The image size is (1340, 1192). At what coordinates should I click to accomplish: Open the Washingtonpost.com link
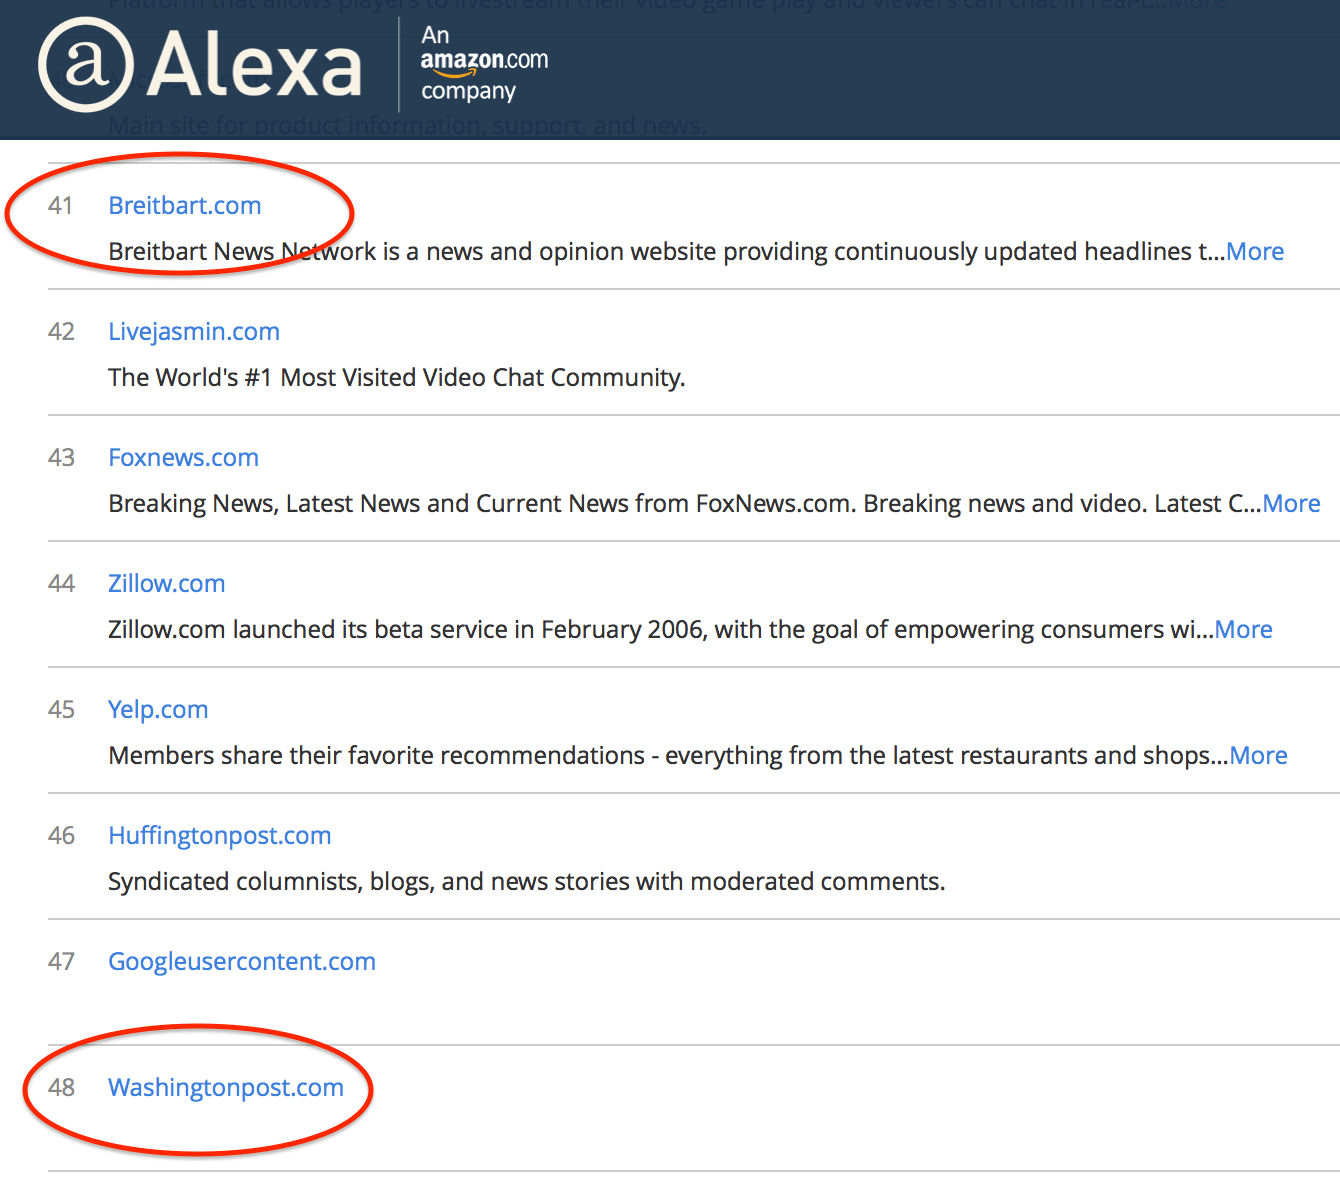pyautogui.click(x=226, y=1087)
